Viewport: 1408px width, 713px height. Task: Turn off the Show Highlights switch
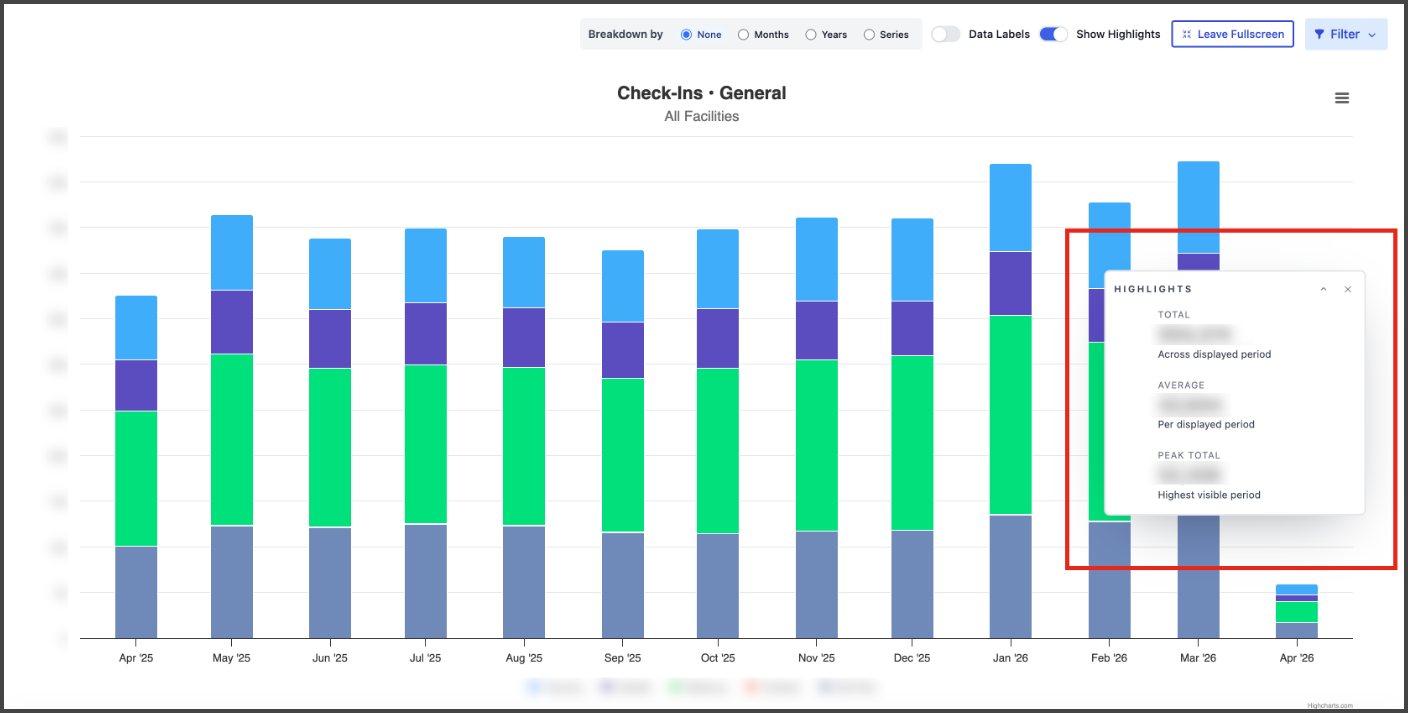(1053, 34)
